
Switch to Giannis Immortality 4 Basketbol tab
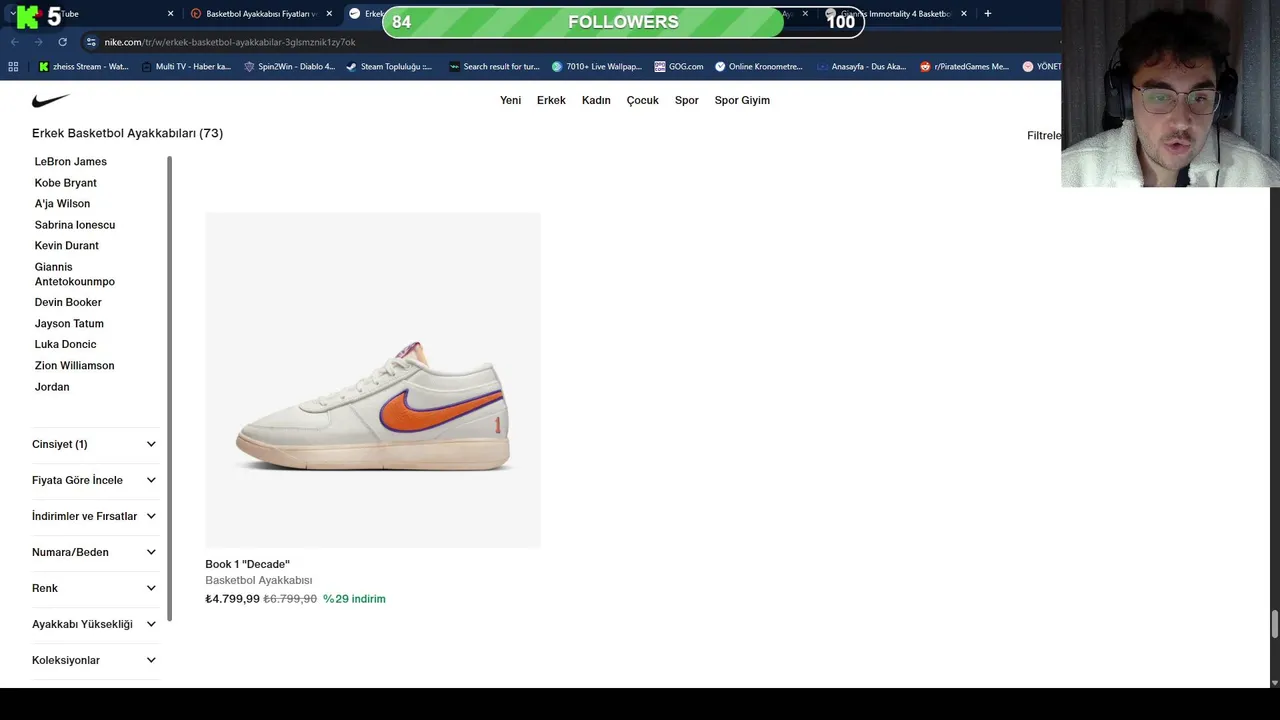point(896,14)
